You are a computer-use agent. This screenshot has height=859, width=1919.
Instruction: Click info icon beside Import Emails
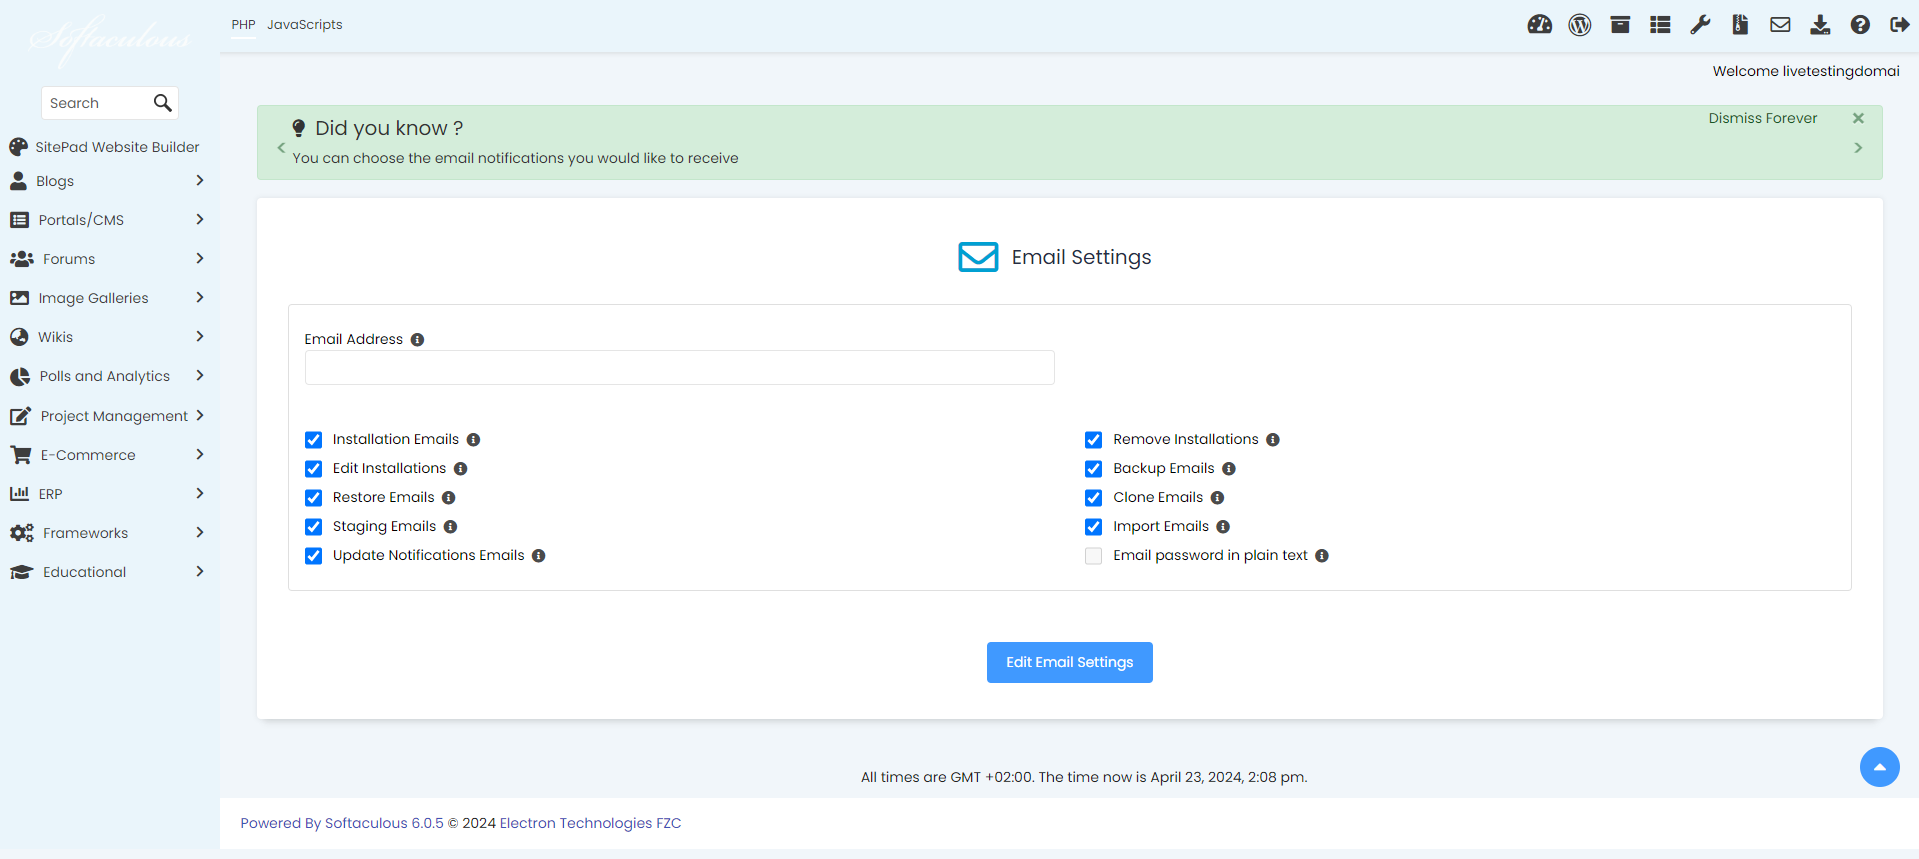coord(1223,527)
